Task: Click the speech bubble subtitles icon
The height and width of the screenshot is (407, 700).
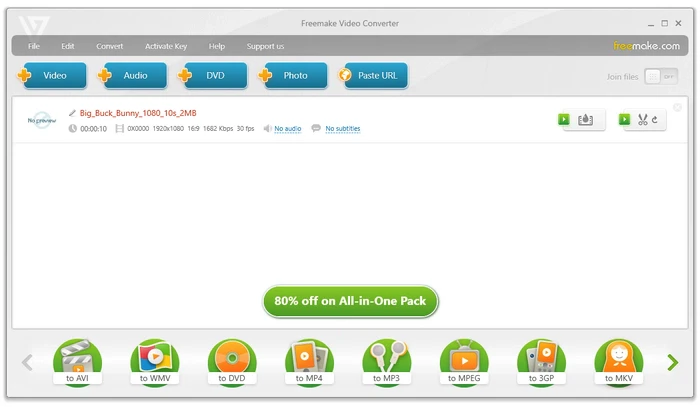Action: (316, 128)
